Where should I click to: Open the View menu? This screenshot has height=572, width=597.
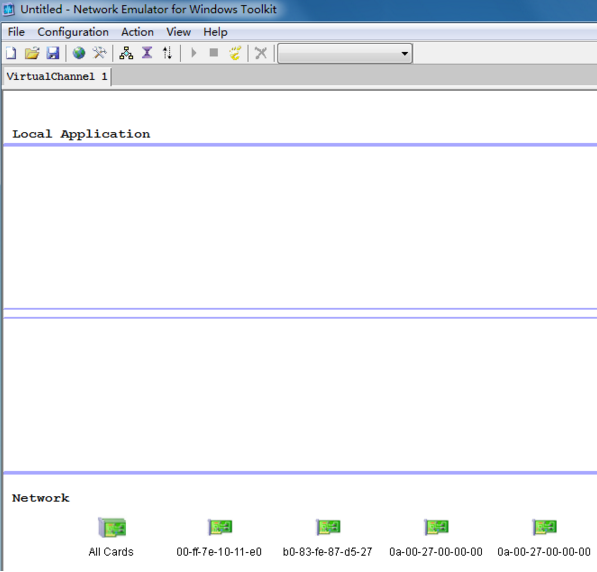click(179, 32)
